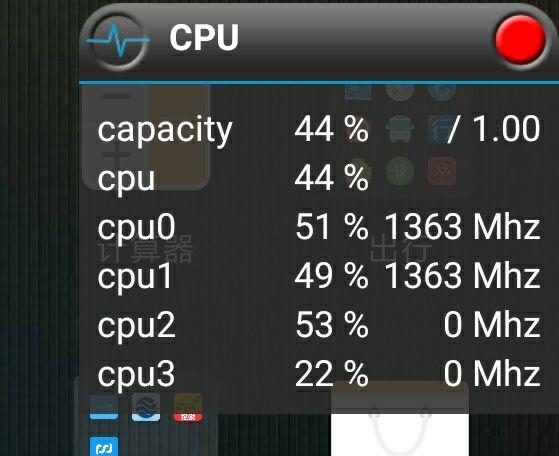
Task: Open the faded red app icon behind overlay
Action: 442,171
